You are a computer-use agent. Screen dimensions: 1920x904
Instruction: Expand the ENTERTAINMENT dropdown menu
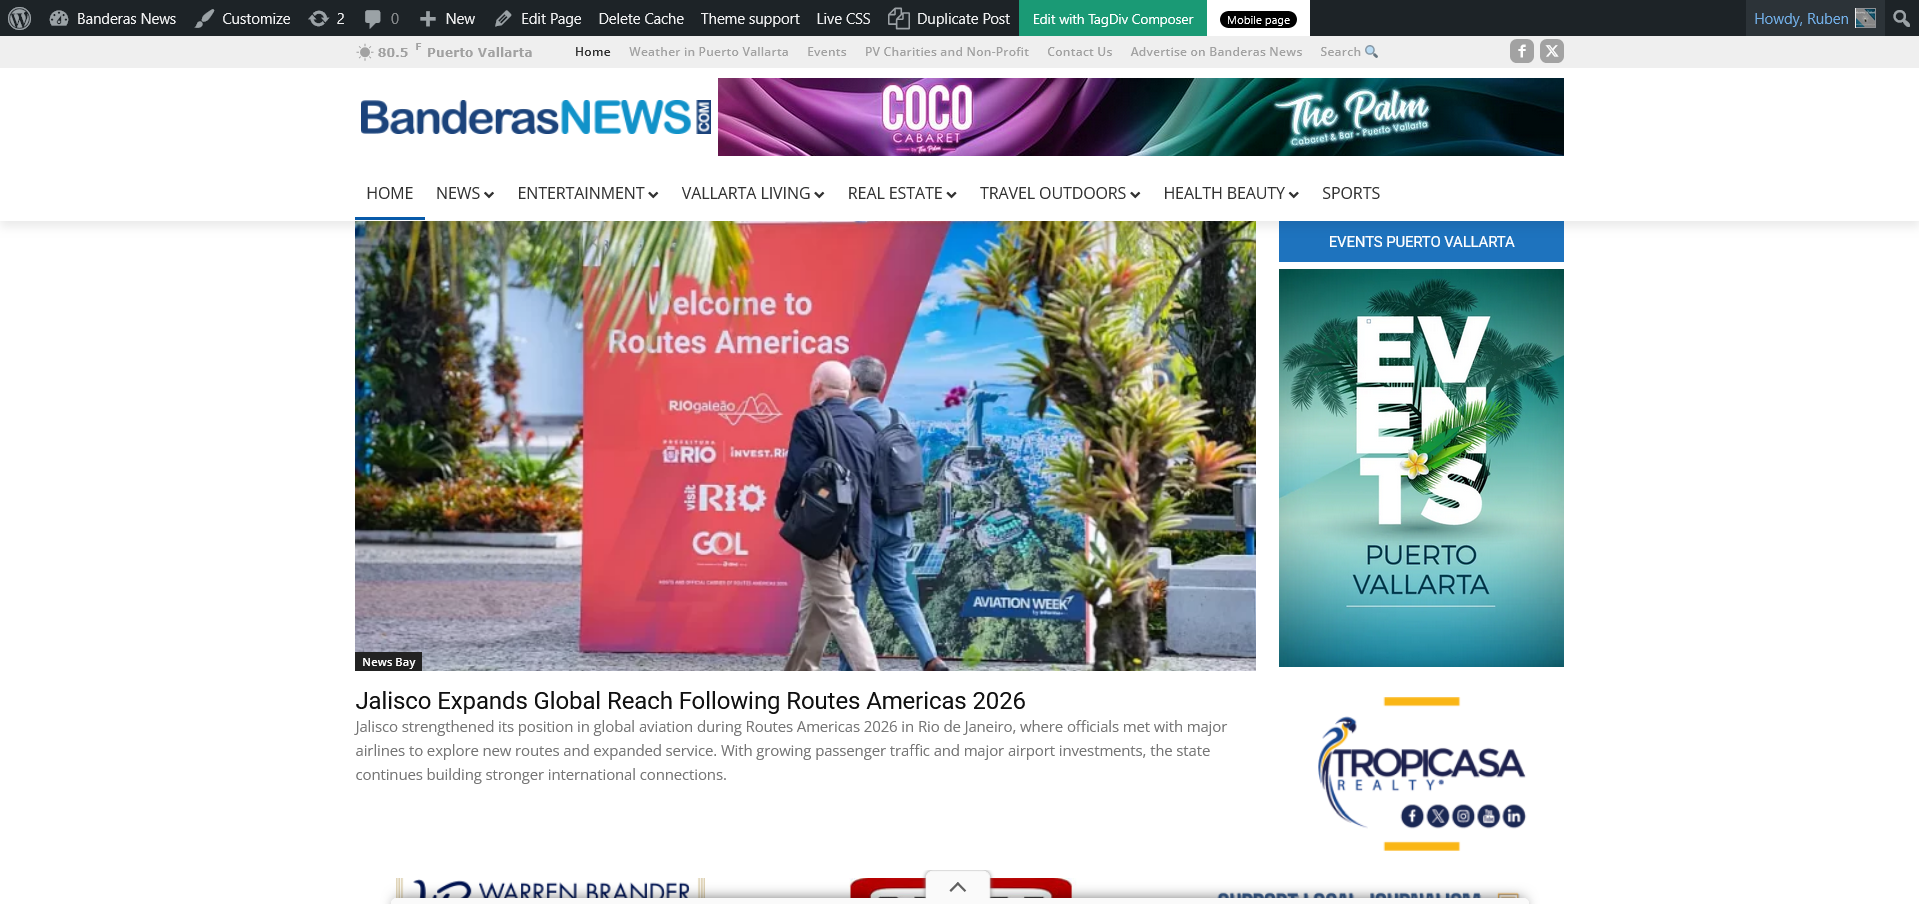pos(587,193)
